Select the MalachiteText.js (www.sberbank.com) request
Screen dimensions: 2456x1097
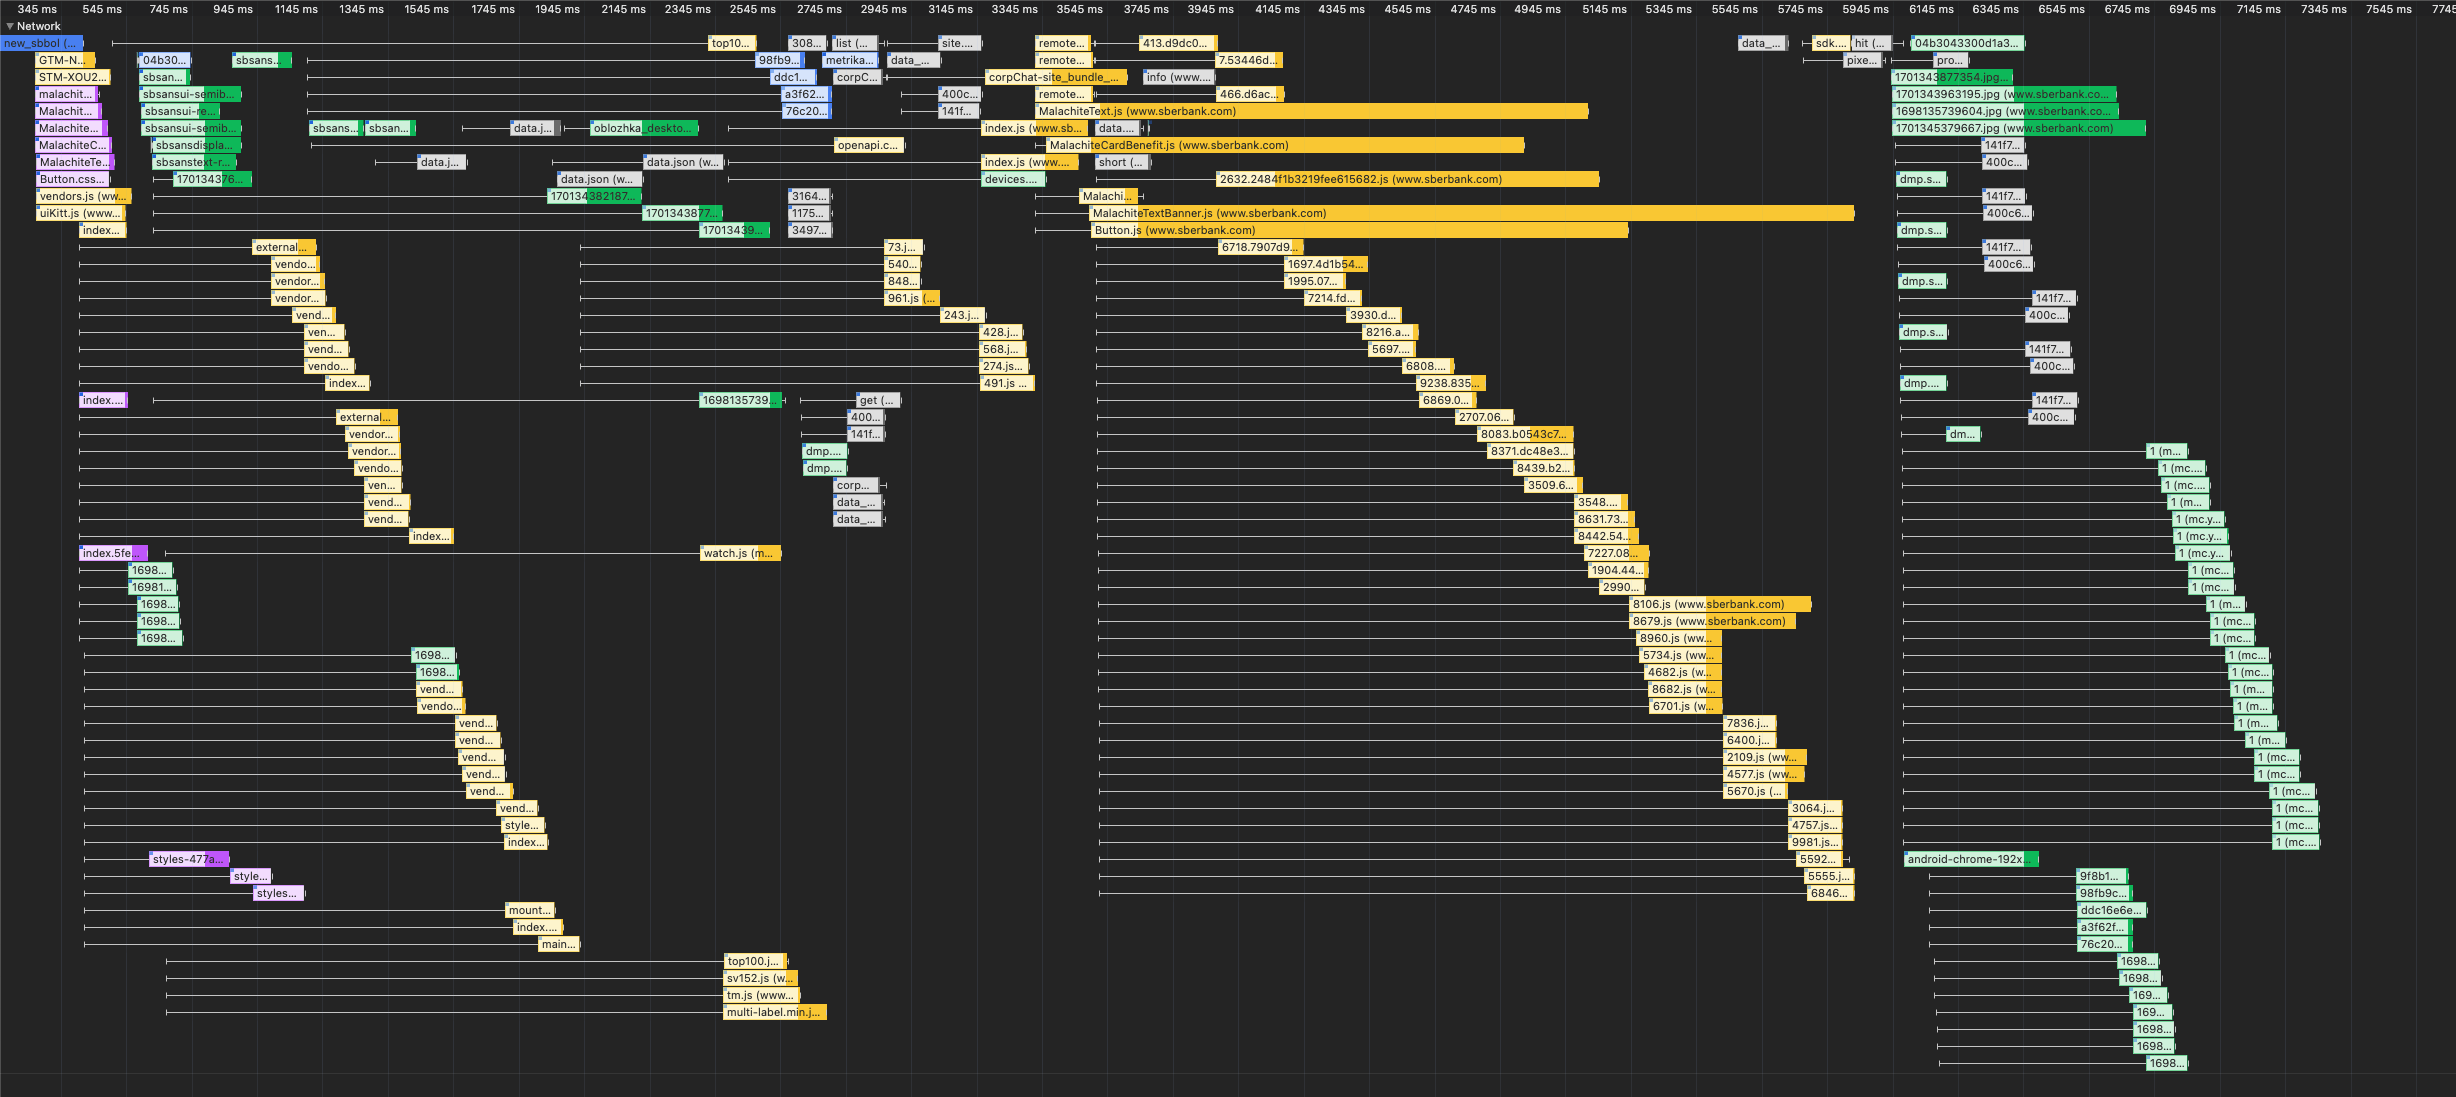[1310, 111]
